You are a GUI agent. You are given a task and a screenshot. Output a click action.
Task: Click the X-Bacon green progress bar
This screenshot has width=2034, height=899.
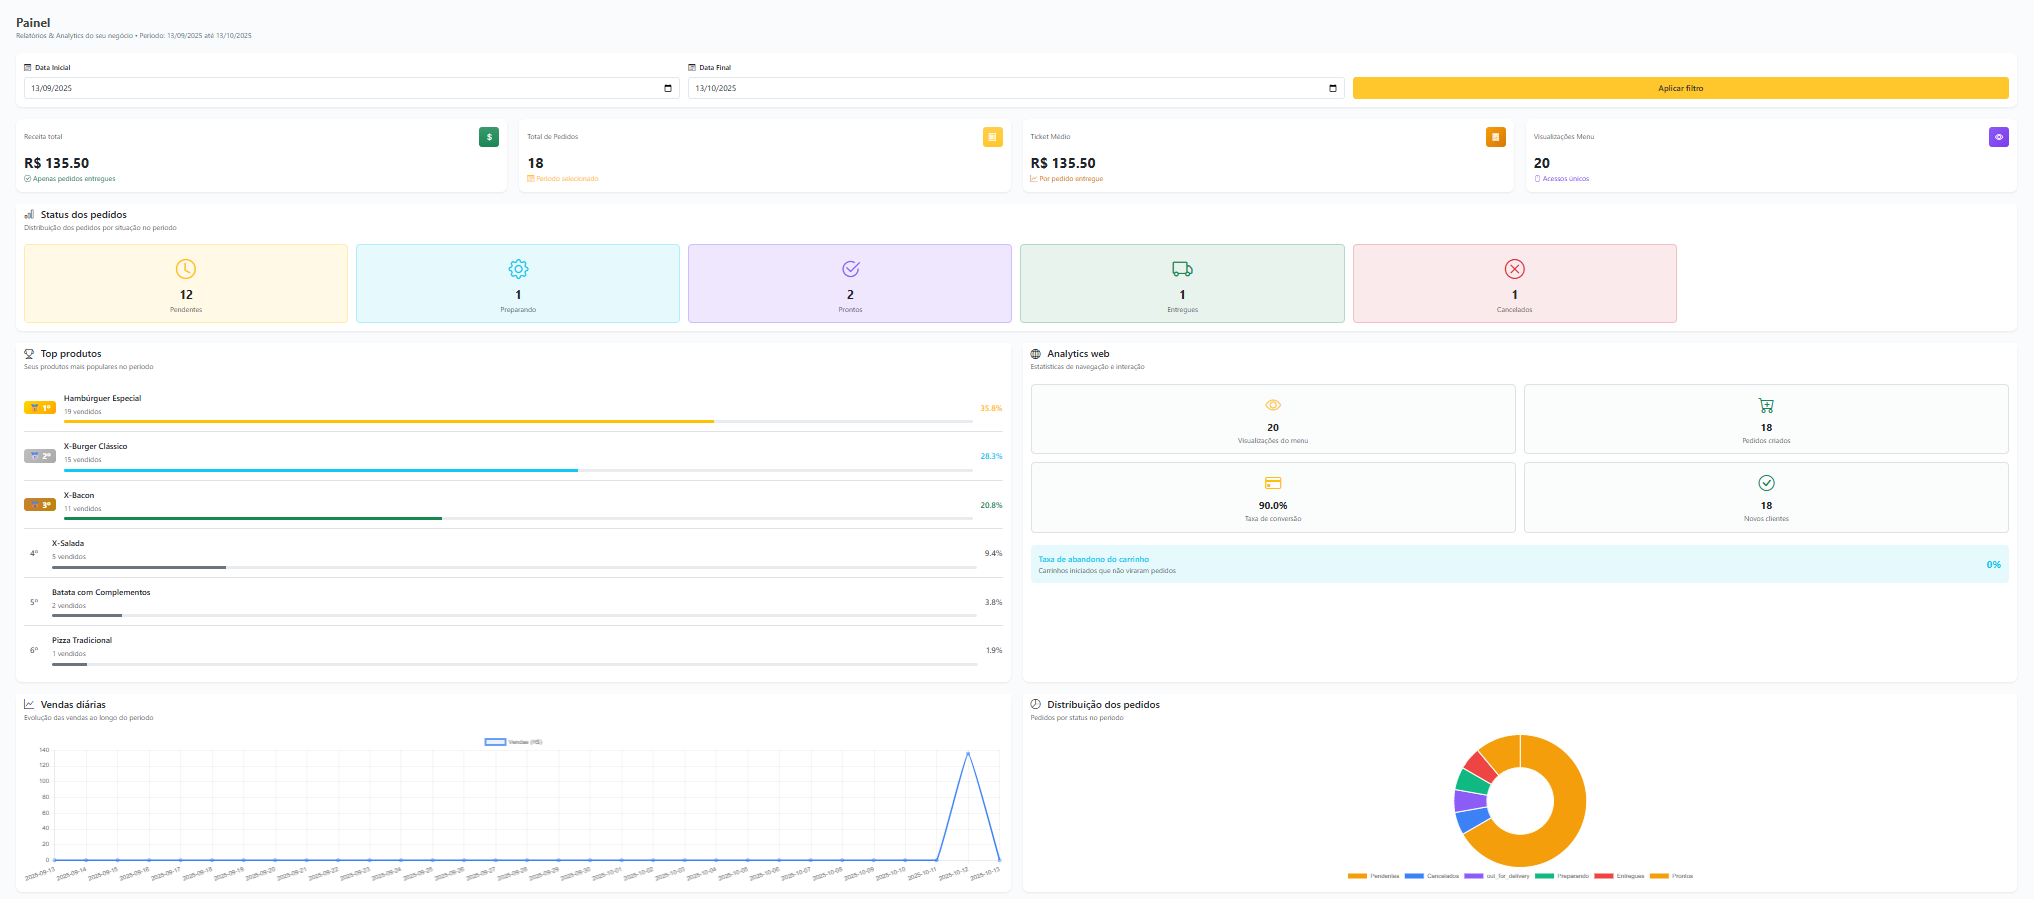(x=253, y=518)
